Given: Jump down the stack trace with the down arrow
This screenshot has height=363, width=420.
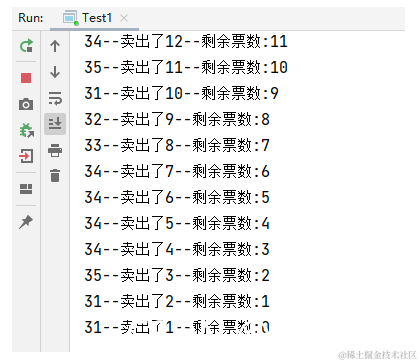Looking at the screenshot, I should point(55,72).
